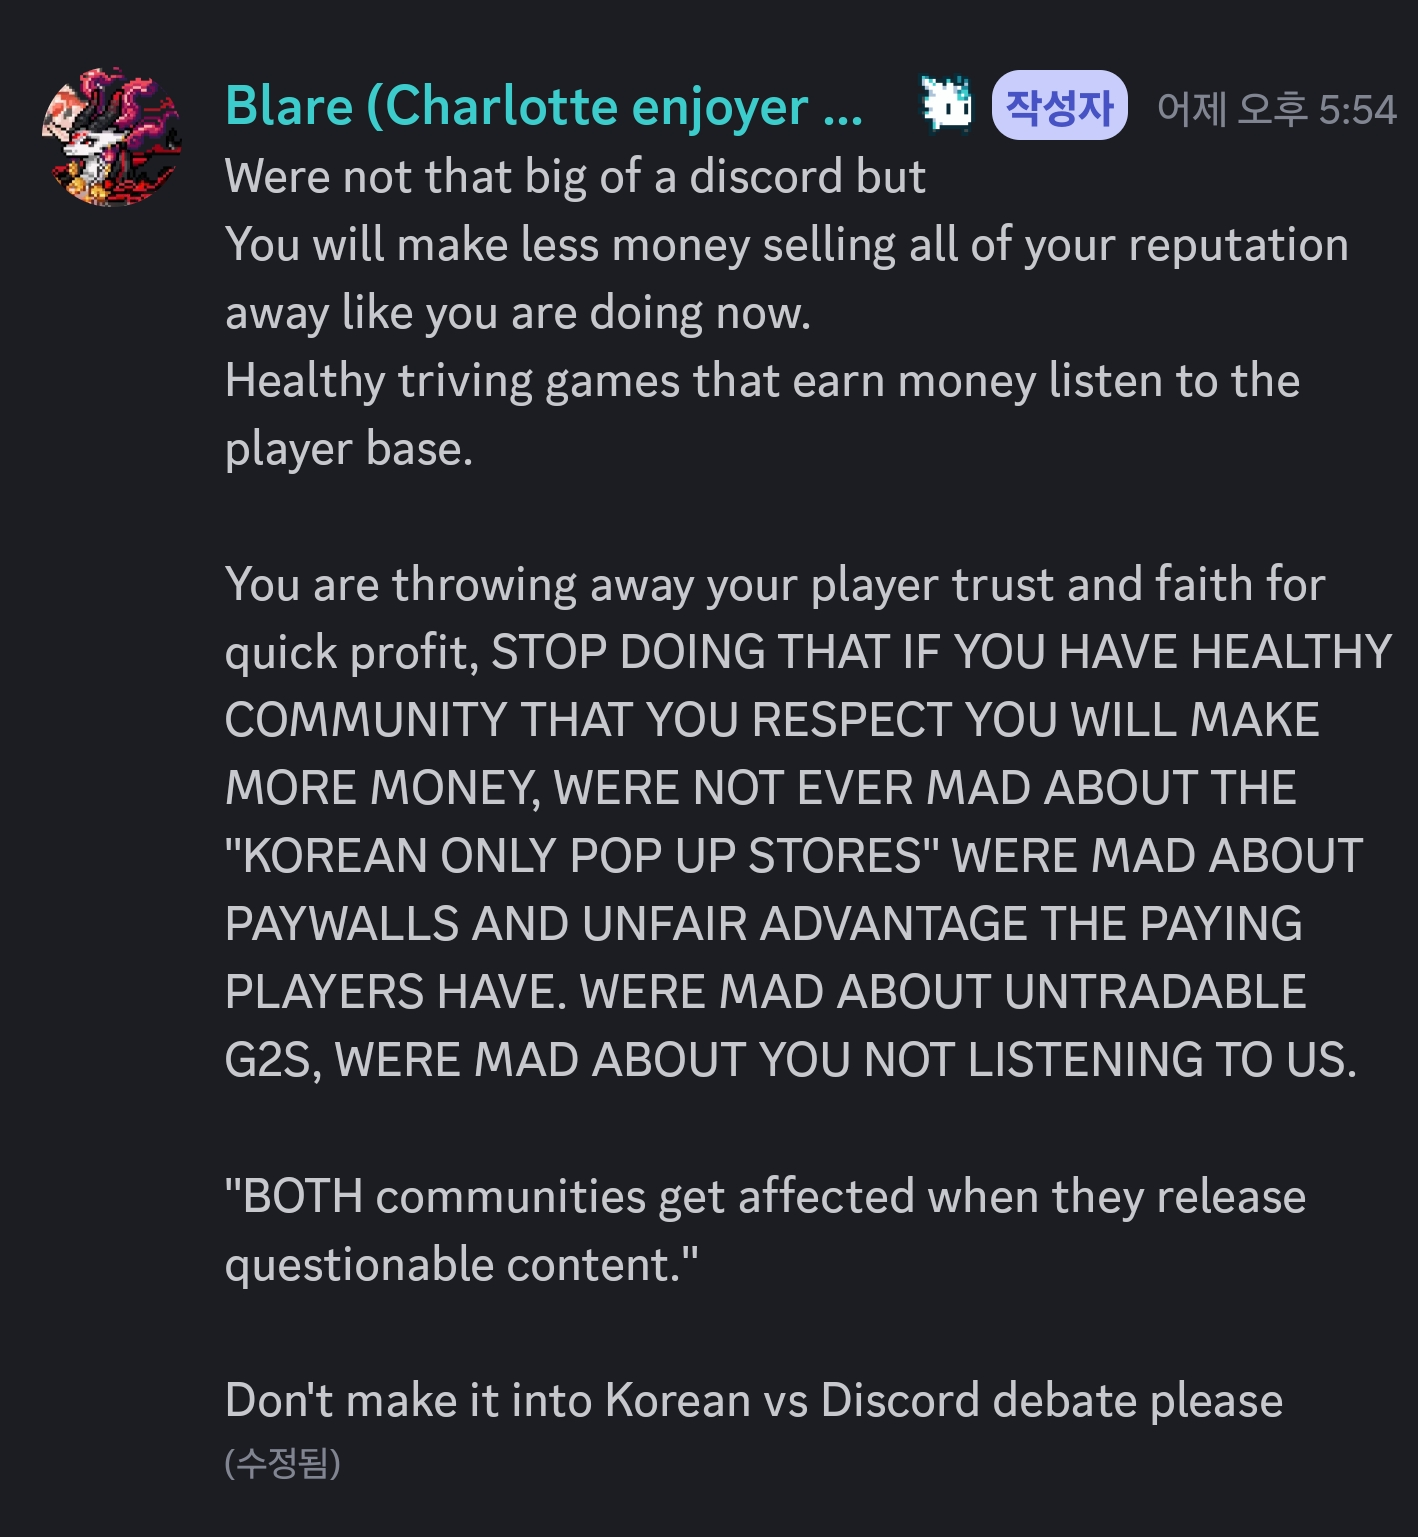Click the pixel creature role icon beside username
The height and width of the screenshot is (1537, 1418).
click(x=946, y=104)
